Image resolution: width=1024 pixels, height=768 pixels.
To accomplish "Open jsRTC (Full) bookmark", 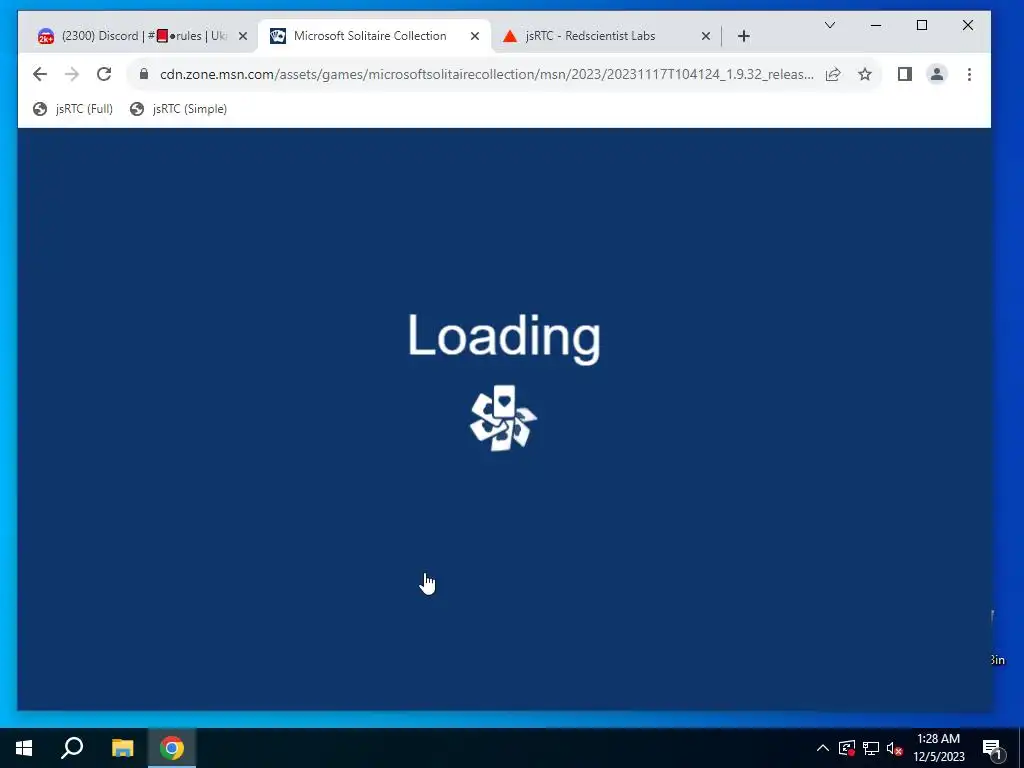I will point(72,109).
